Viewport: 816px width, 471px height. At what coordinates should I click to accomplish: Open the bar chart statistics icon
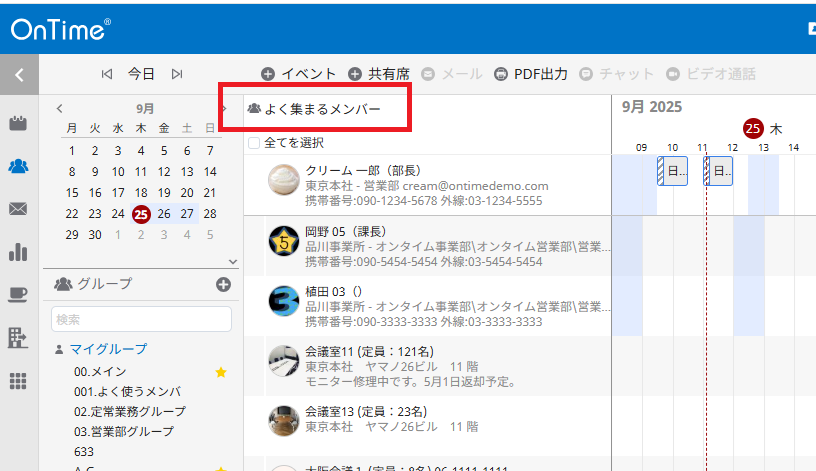[18, 251]
